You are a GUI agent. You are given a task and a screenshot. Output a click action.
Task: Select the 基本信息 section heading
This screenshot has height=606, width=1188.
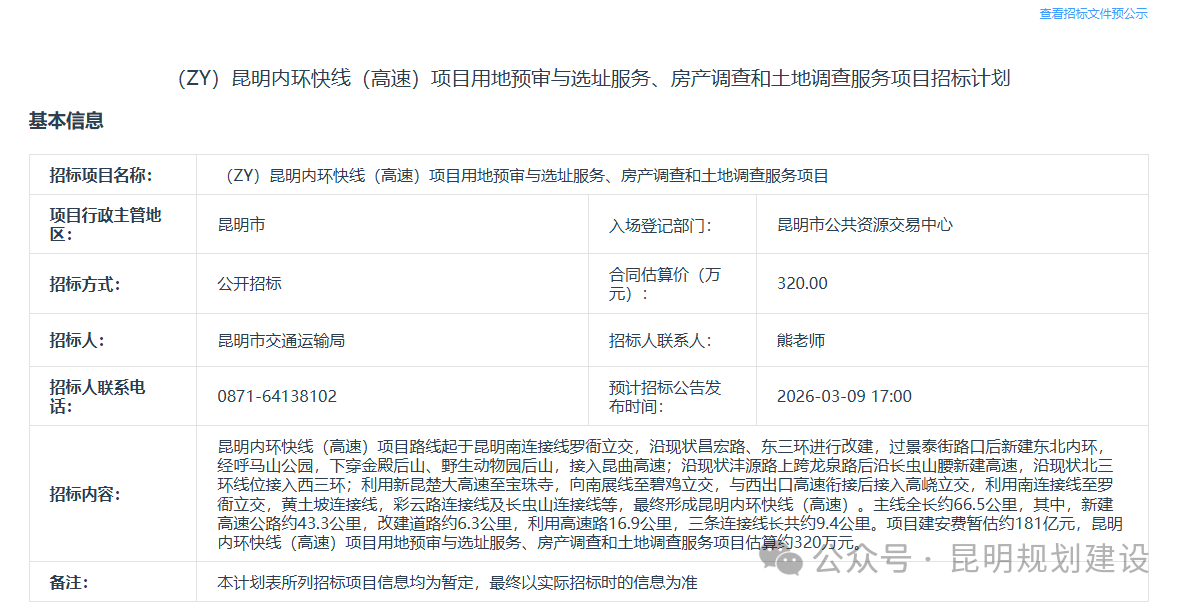66,120
